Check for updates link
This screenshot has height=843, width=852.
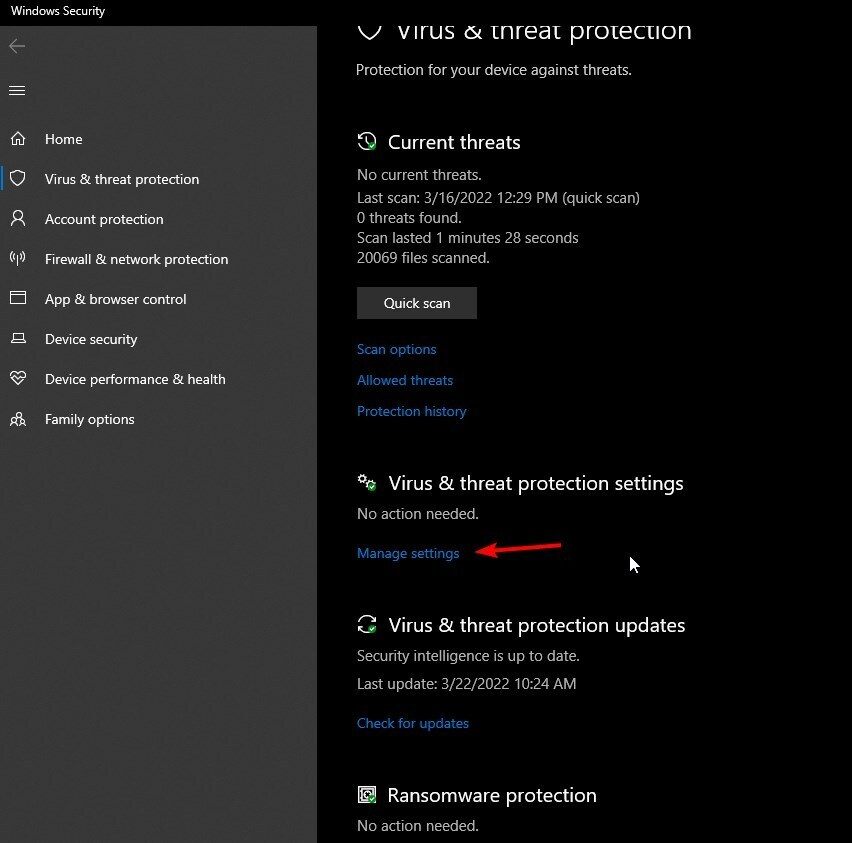(412, 723)
